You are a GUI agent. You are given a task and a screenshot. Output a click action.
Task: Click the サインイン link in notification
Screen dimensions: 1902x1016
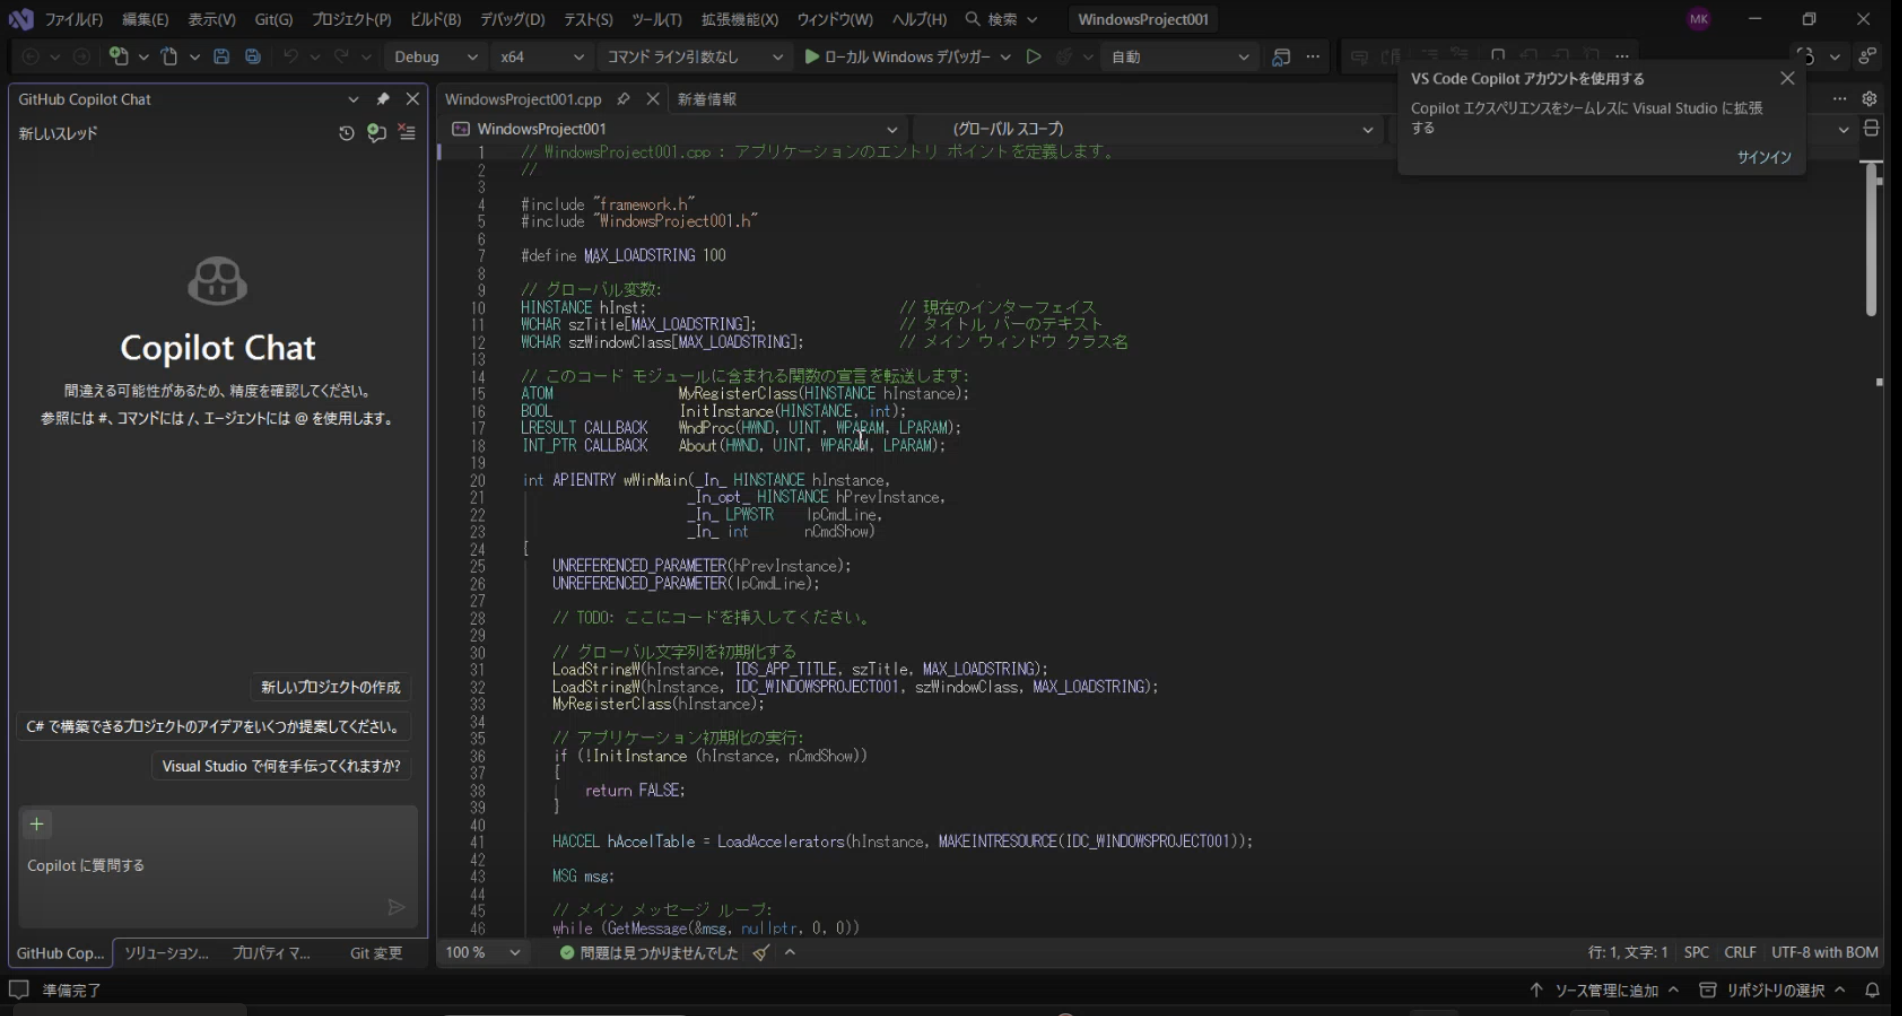coord(1764,157)
